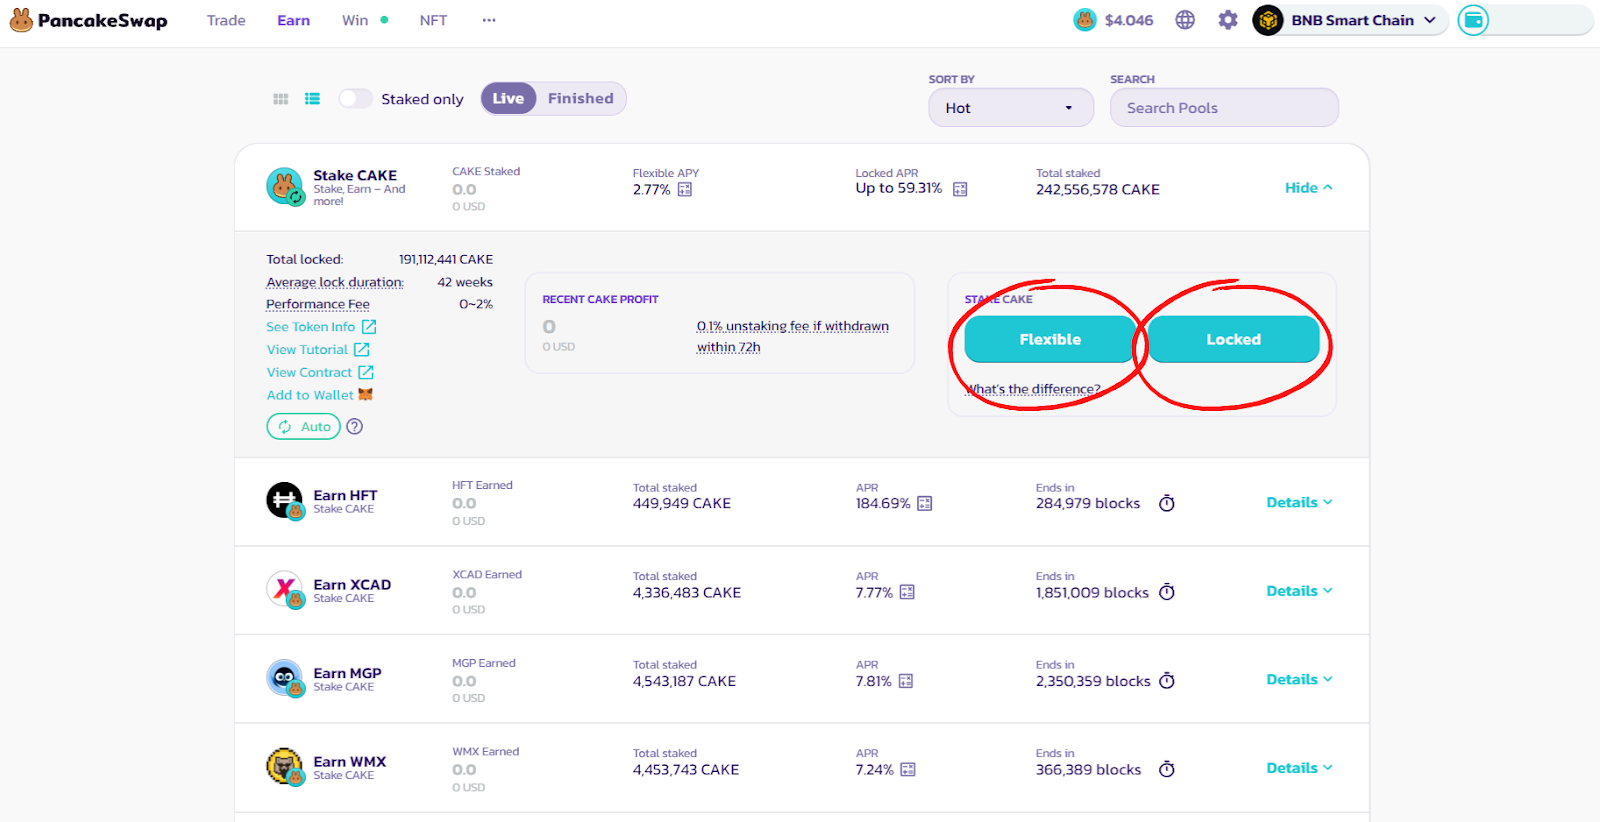Click the MGP pool timer icon
The height and width of the screenshot is (822, 1600).
tap(1167, 681)
